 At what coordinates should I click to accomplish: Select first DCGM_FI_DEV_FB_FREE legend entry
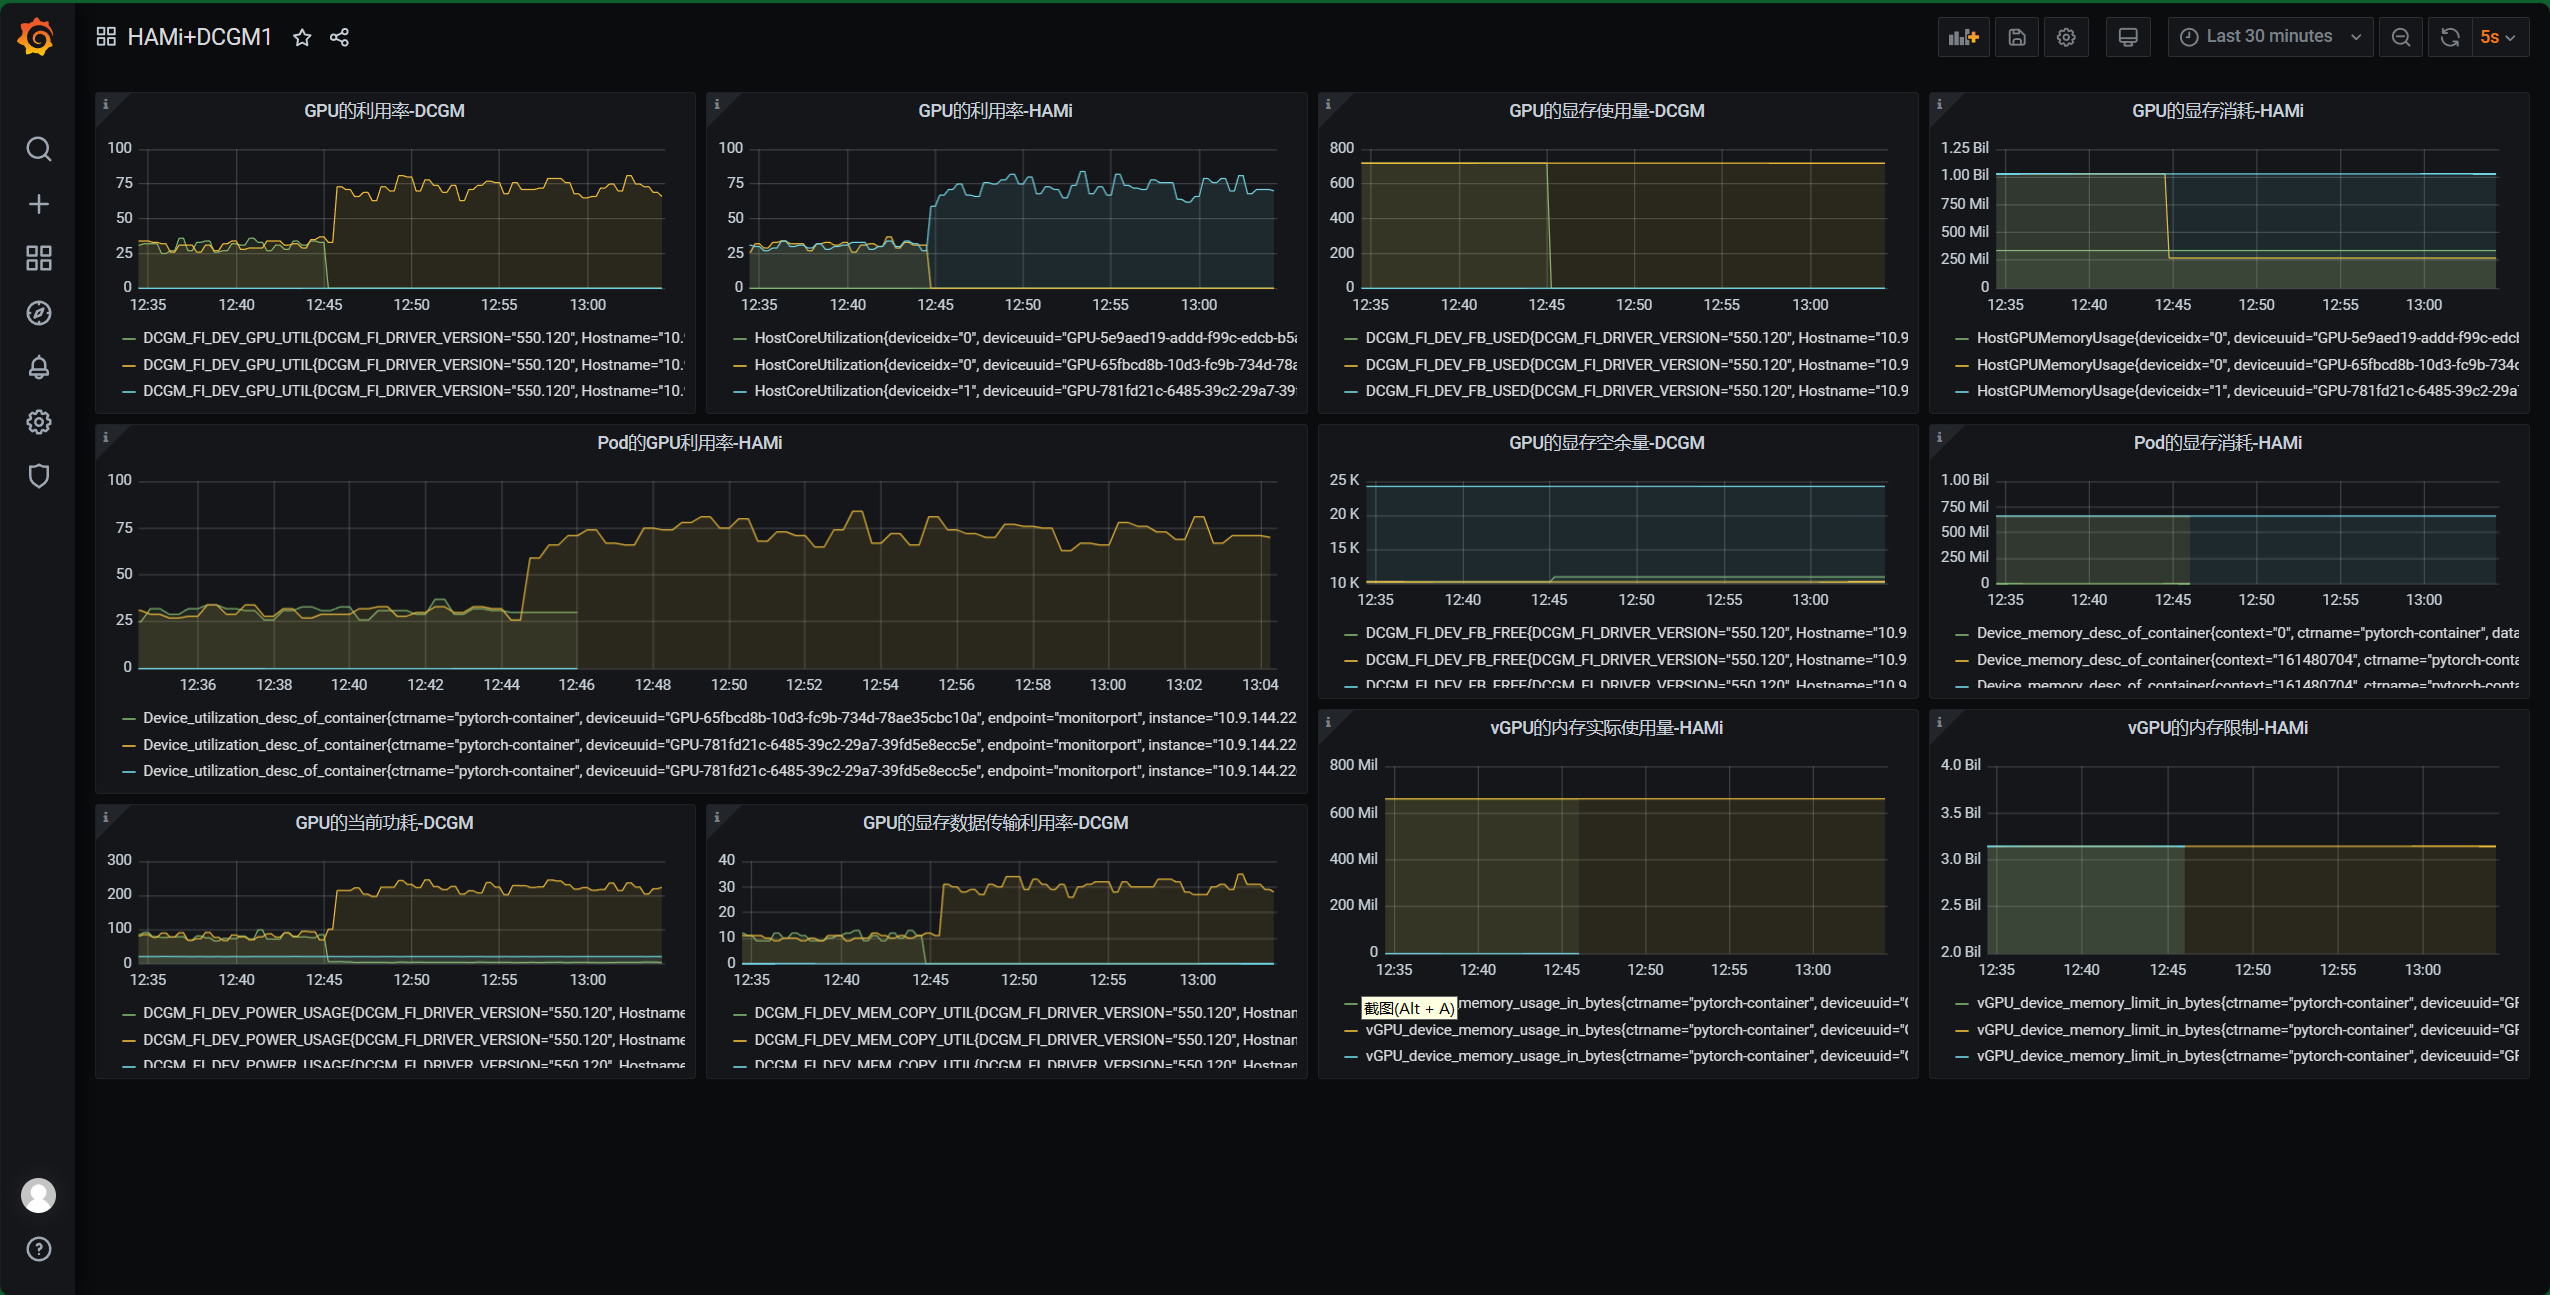click(x=1636, y=633)
